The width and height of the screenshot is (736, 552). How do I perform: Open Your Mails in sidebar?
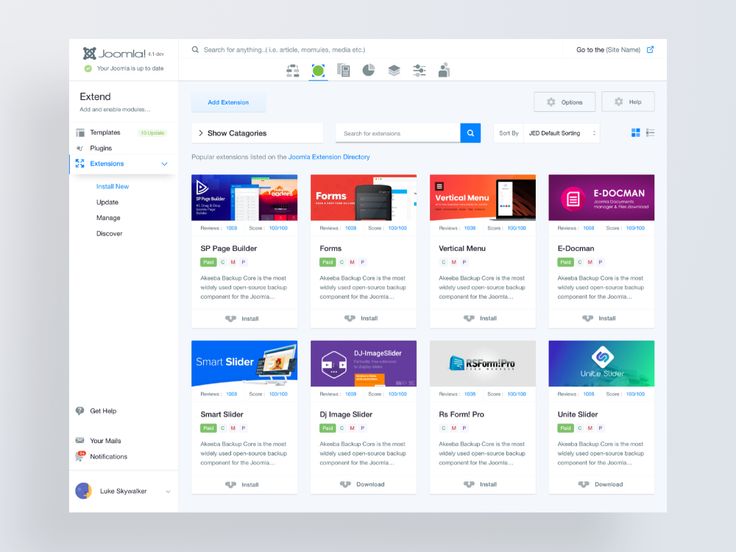106,441
